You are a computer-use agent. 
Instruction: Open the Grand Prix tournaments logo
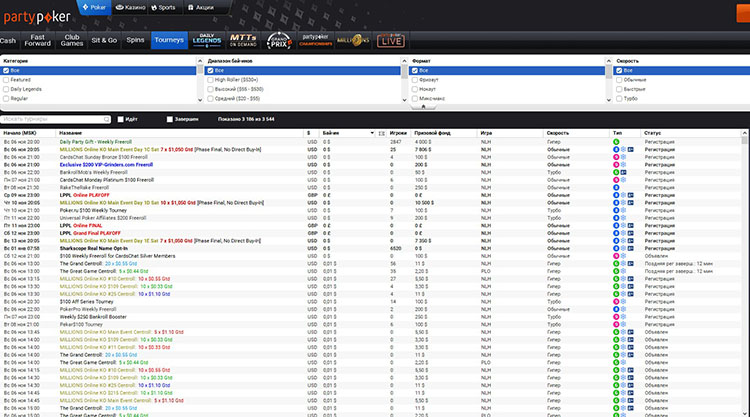[279, 41]
